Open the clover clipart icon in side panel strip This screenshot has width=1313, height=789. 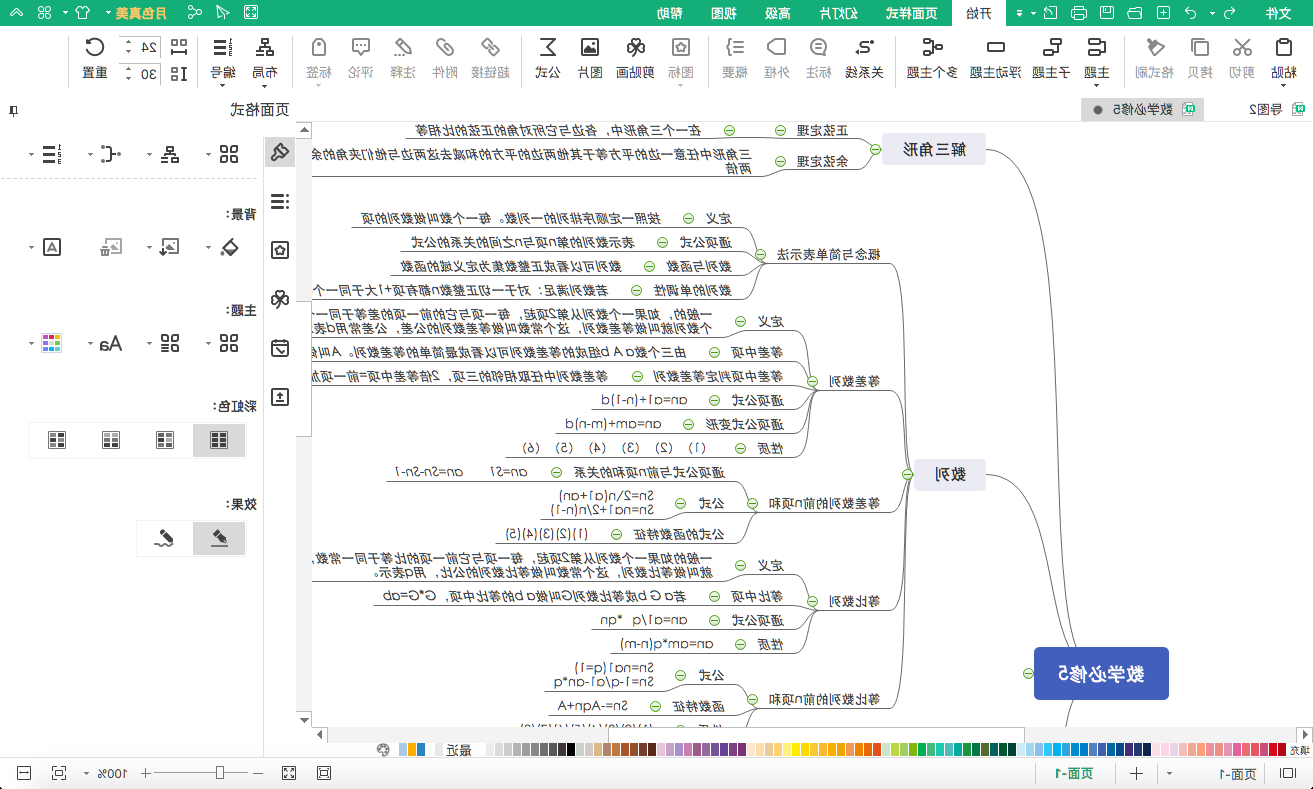[280, 299]
